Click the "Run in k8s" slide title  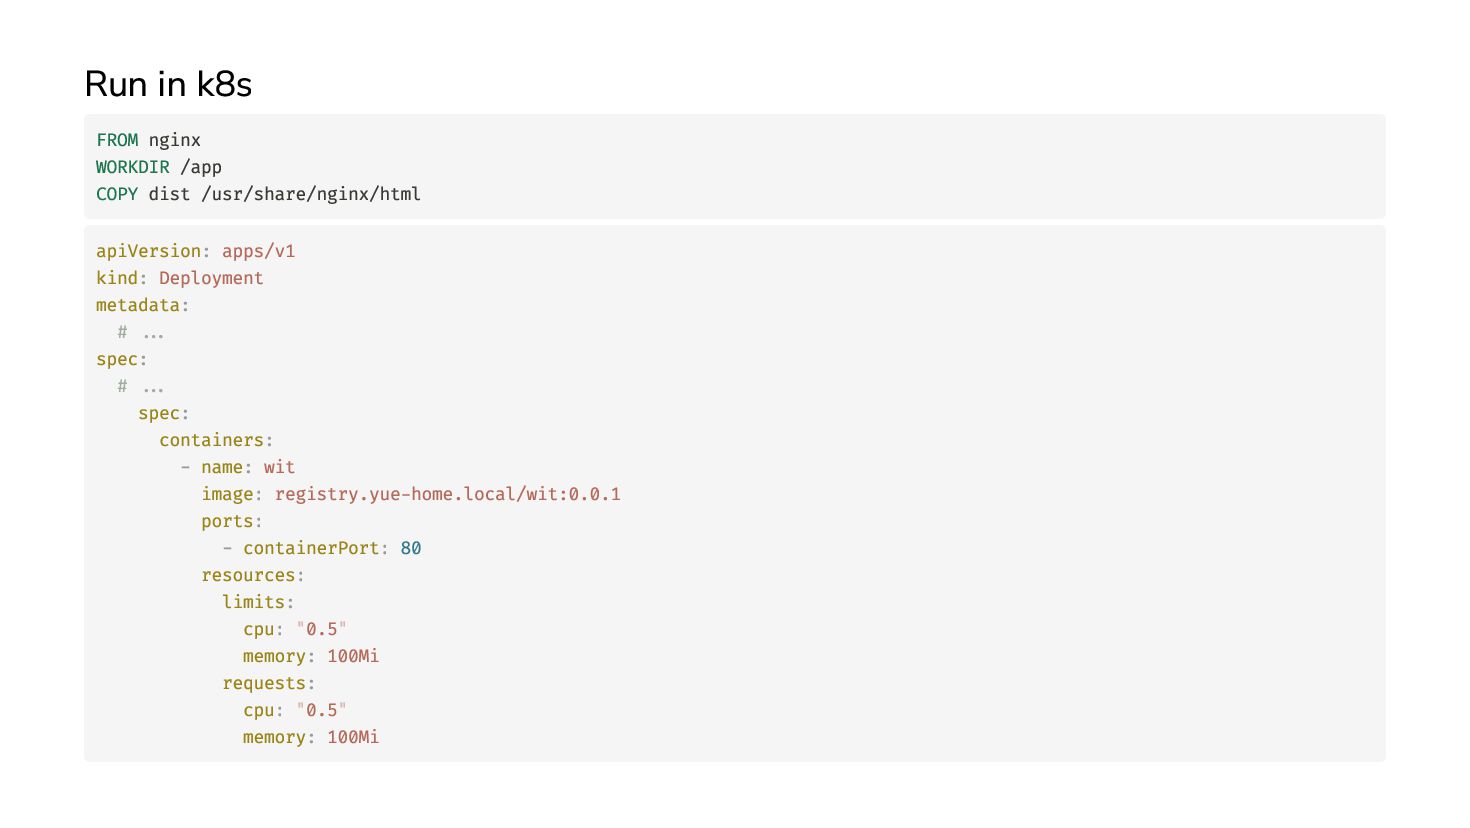coord(168,84)
